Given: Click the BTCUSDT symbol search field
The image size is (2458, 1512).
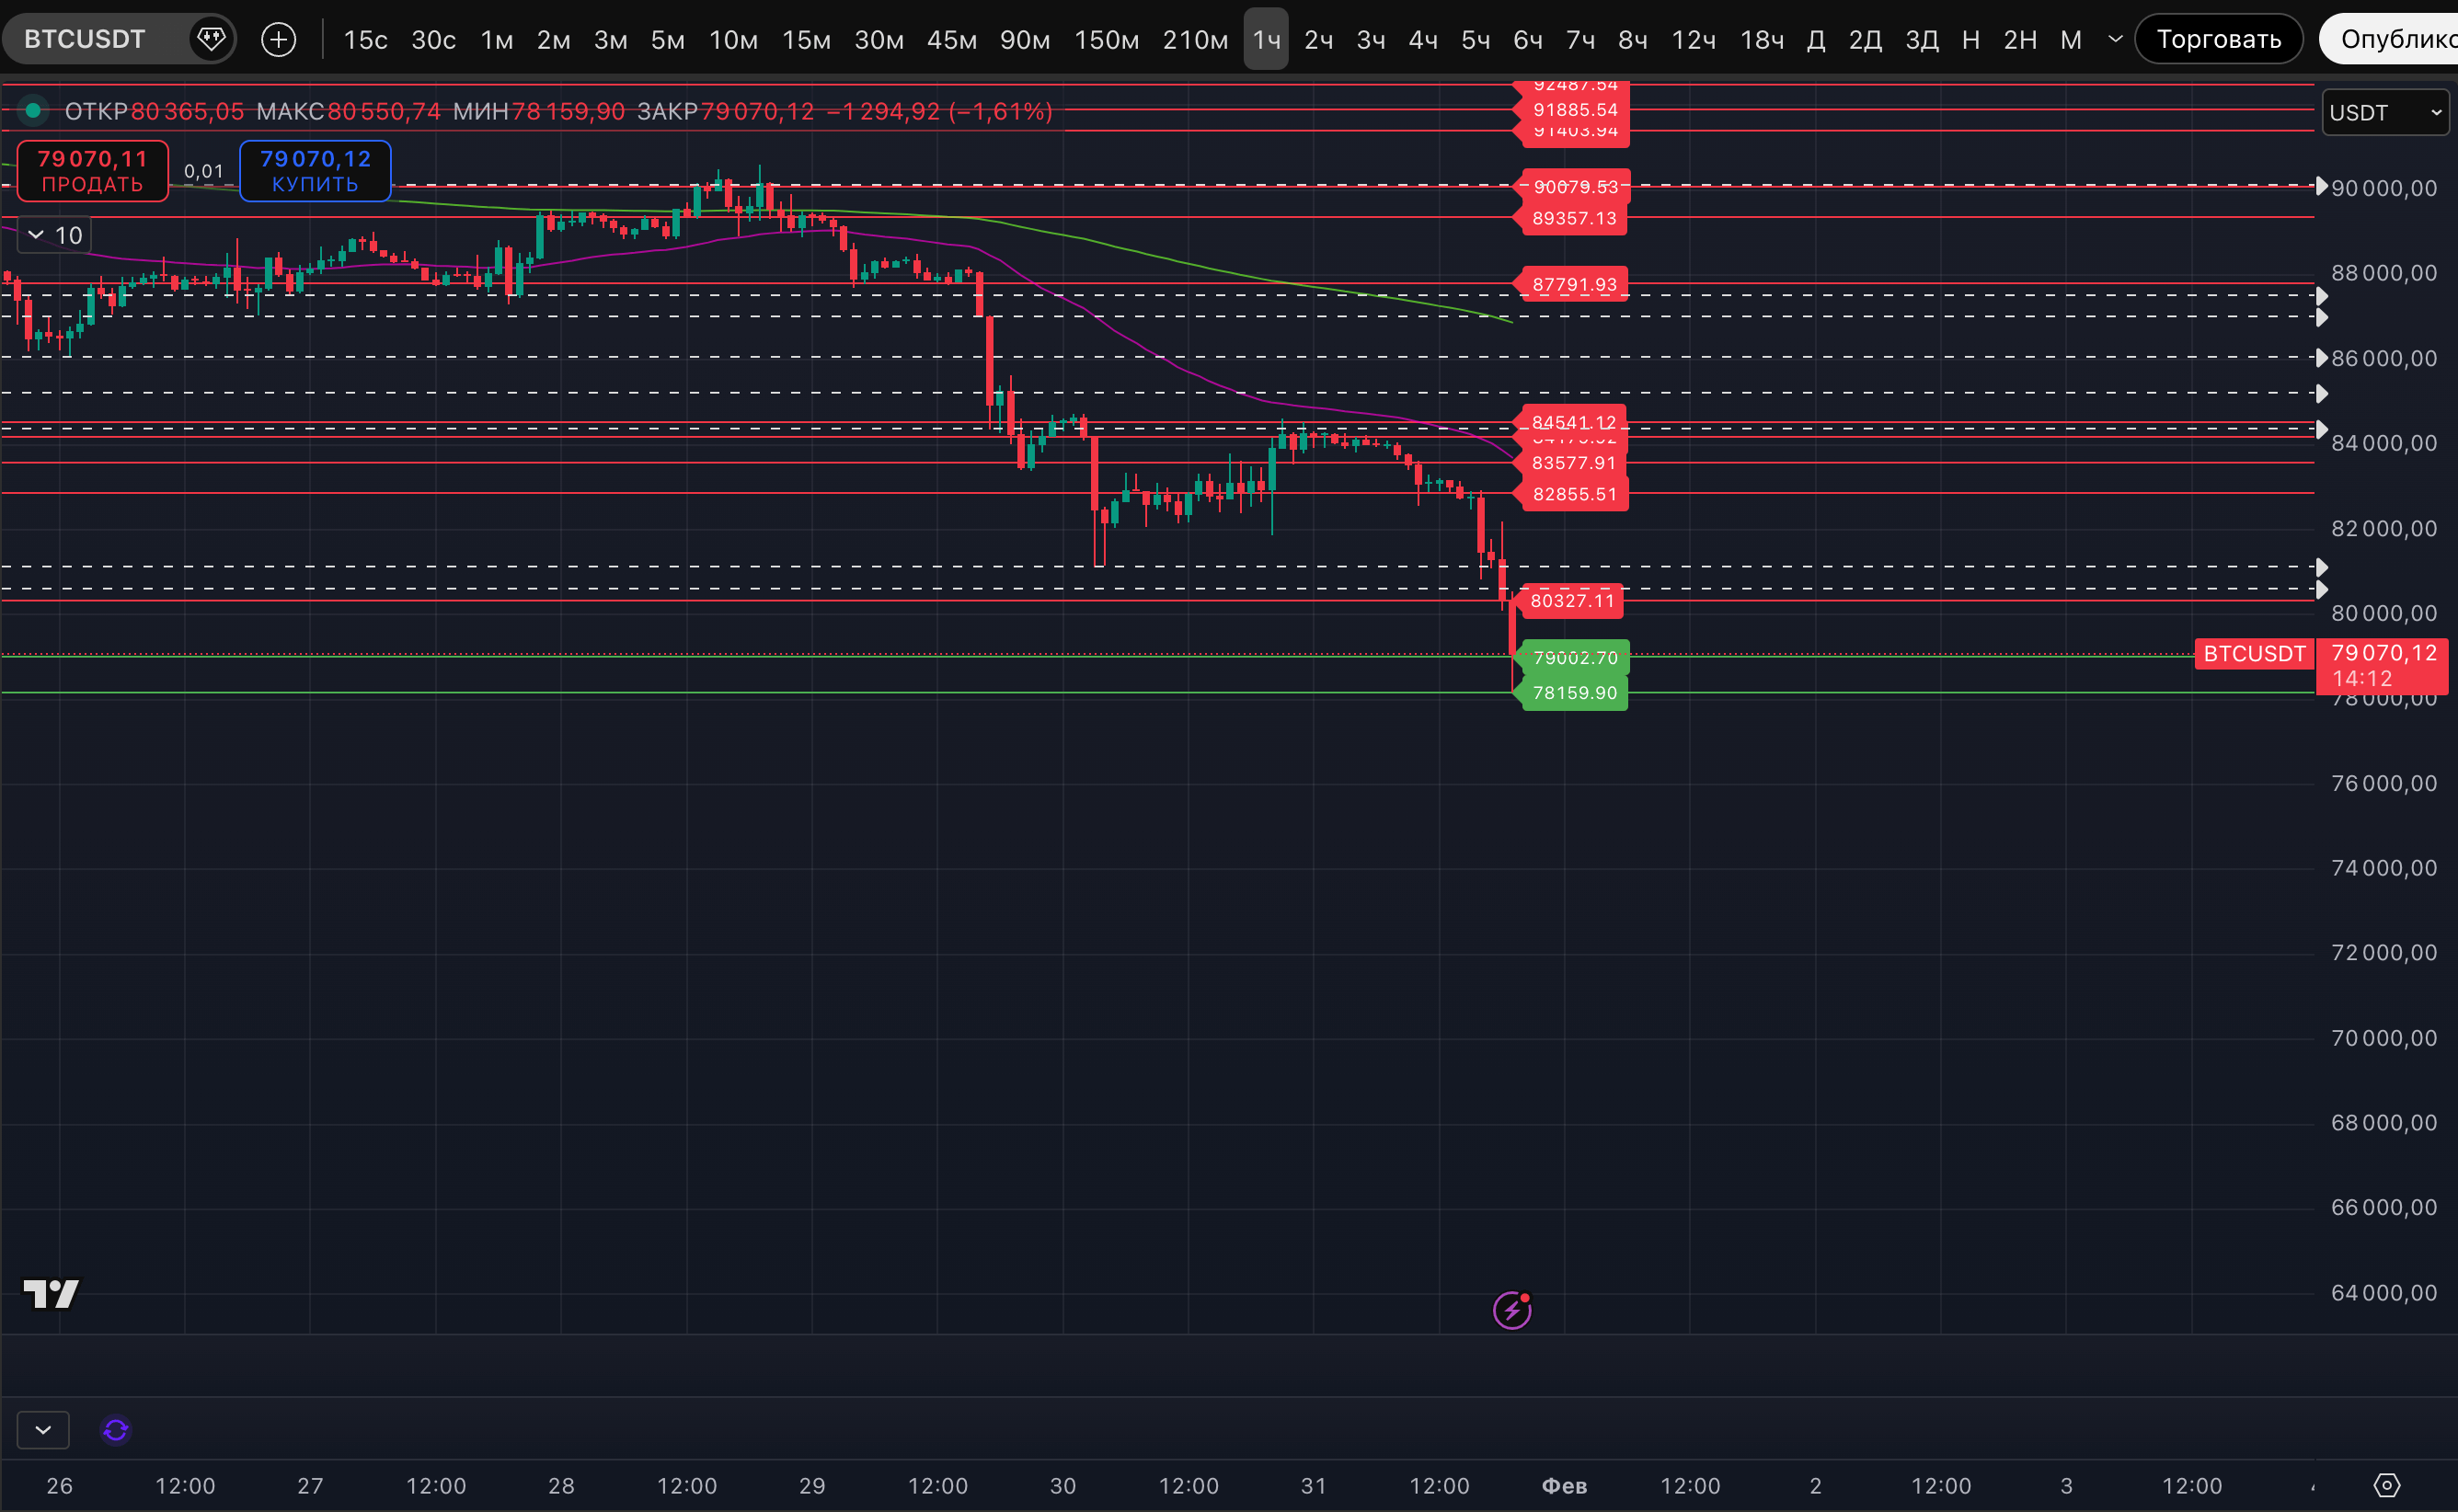Looking at the screenshot, I should pos(85,39).
